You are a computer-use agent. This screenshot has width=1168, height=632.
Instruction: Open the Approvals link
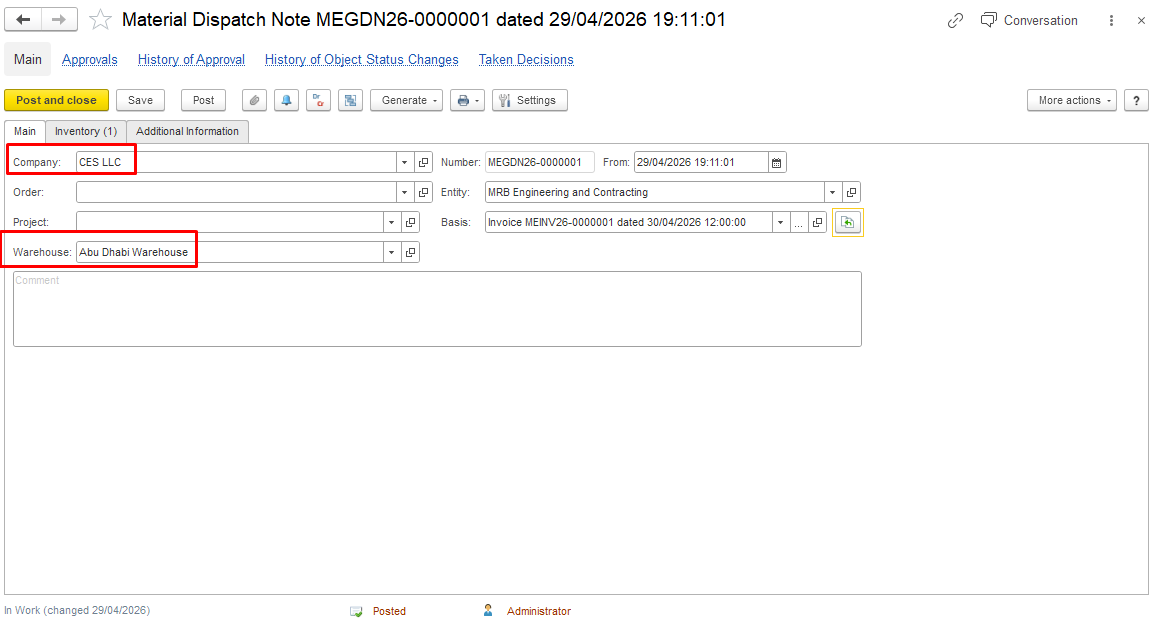click(x=89, y=60)
